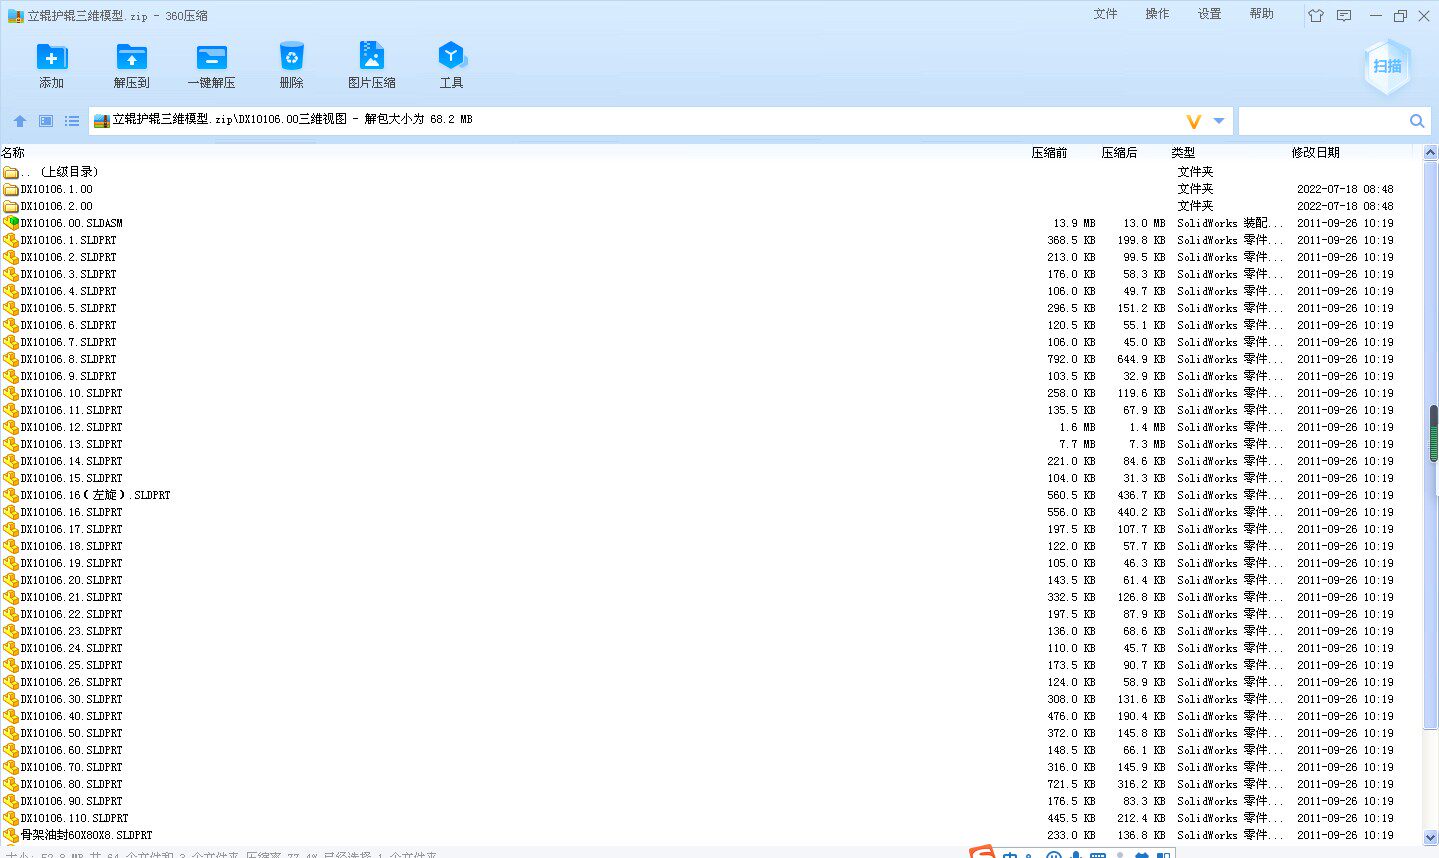Click the scrollbar up arrow
Screen dimensions: 1439x858
[1431, 153]
